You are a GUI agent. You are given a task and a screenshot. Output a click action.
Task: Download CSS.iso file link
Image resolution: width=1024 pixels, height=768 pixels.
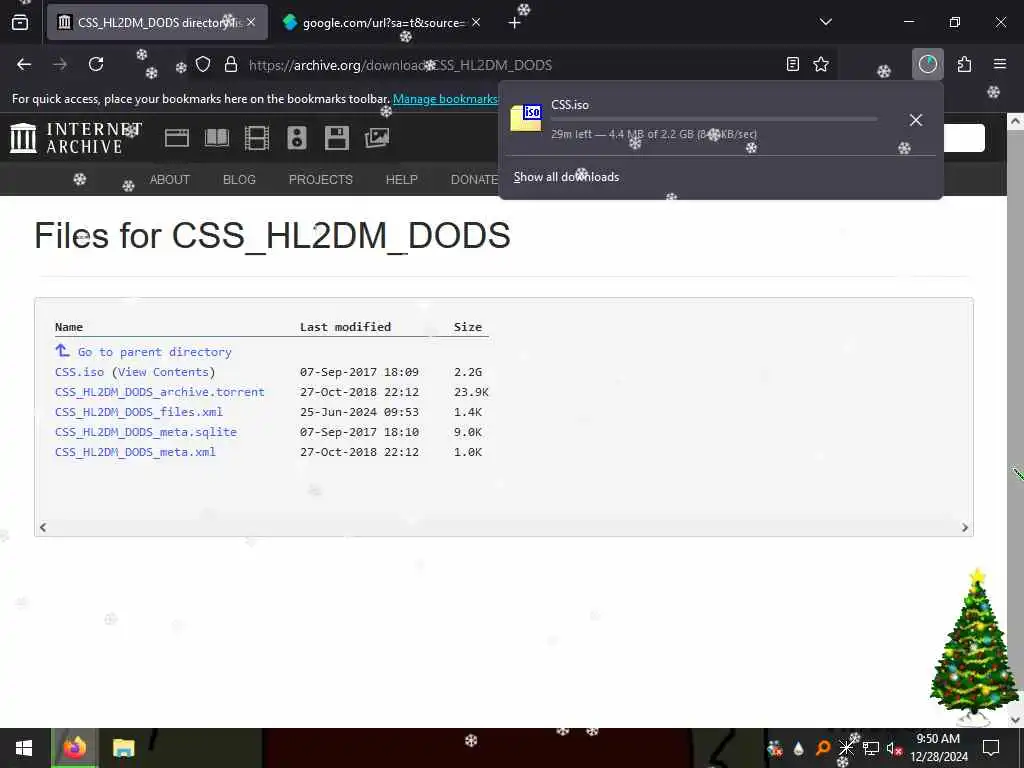[79, 372]
